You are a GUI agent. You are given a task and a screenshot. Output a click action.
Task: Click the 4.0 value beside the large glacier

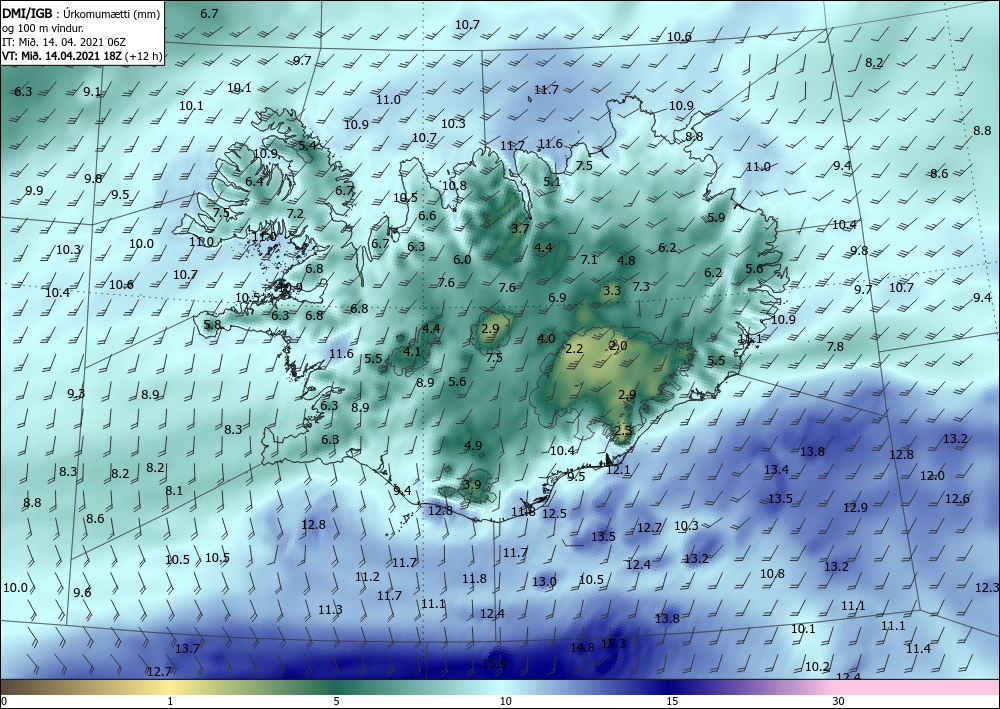[546, 339]
